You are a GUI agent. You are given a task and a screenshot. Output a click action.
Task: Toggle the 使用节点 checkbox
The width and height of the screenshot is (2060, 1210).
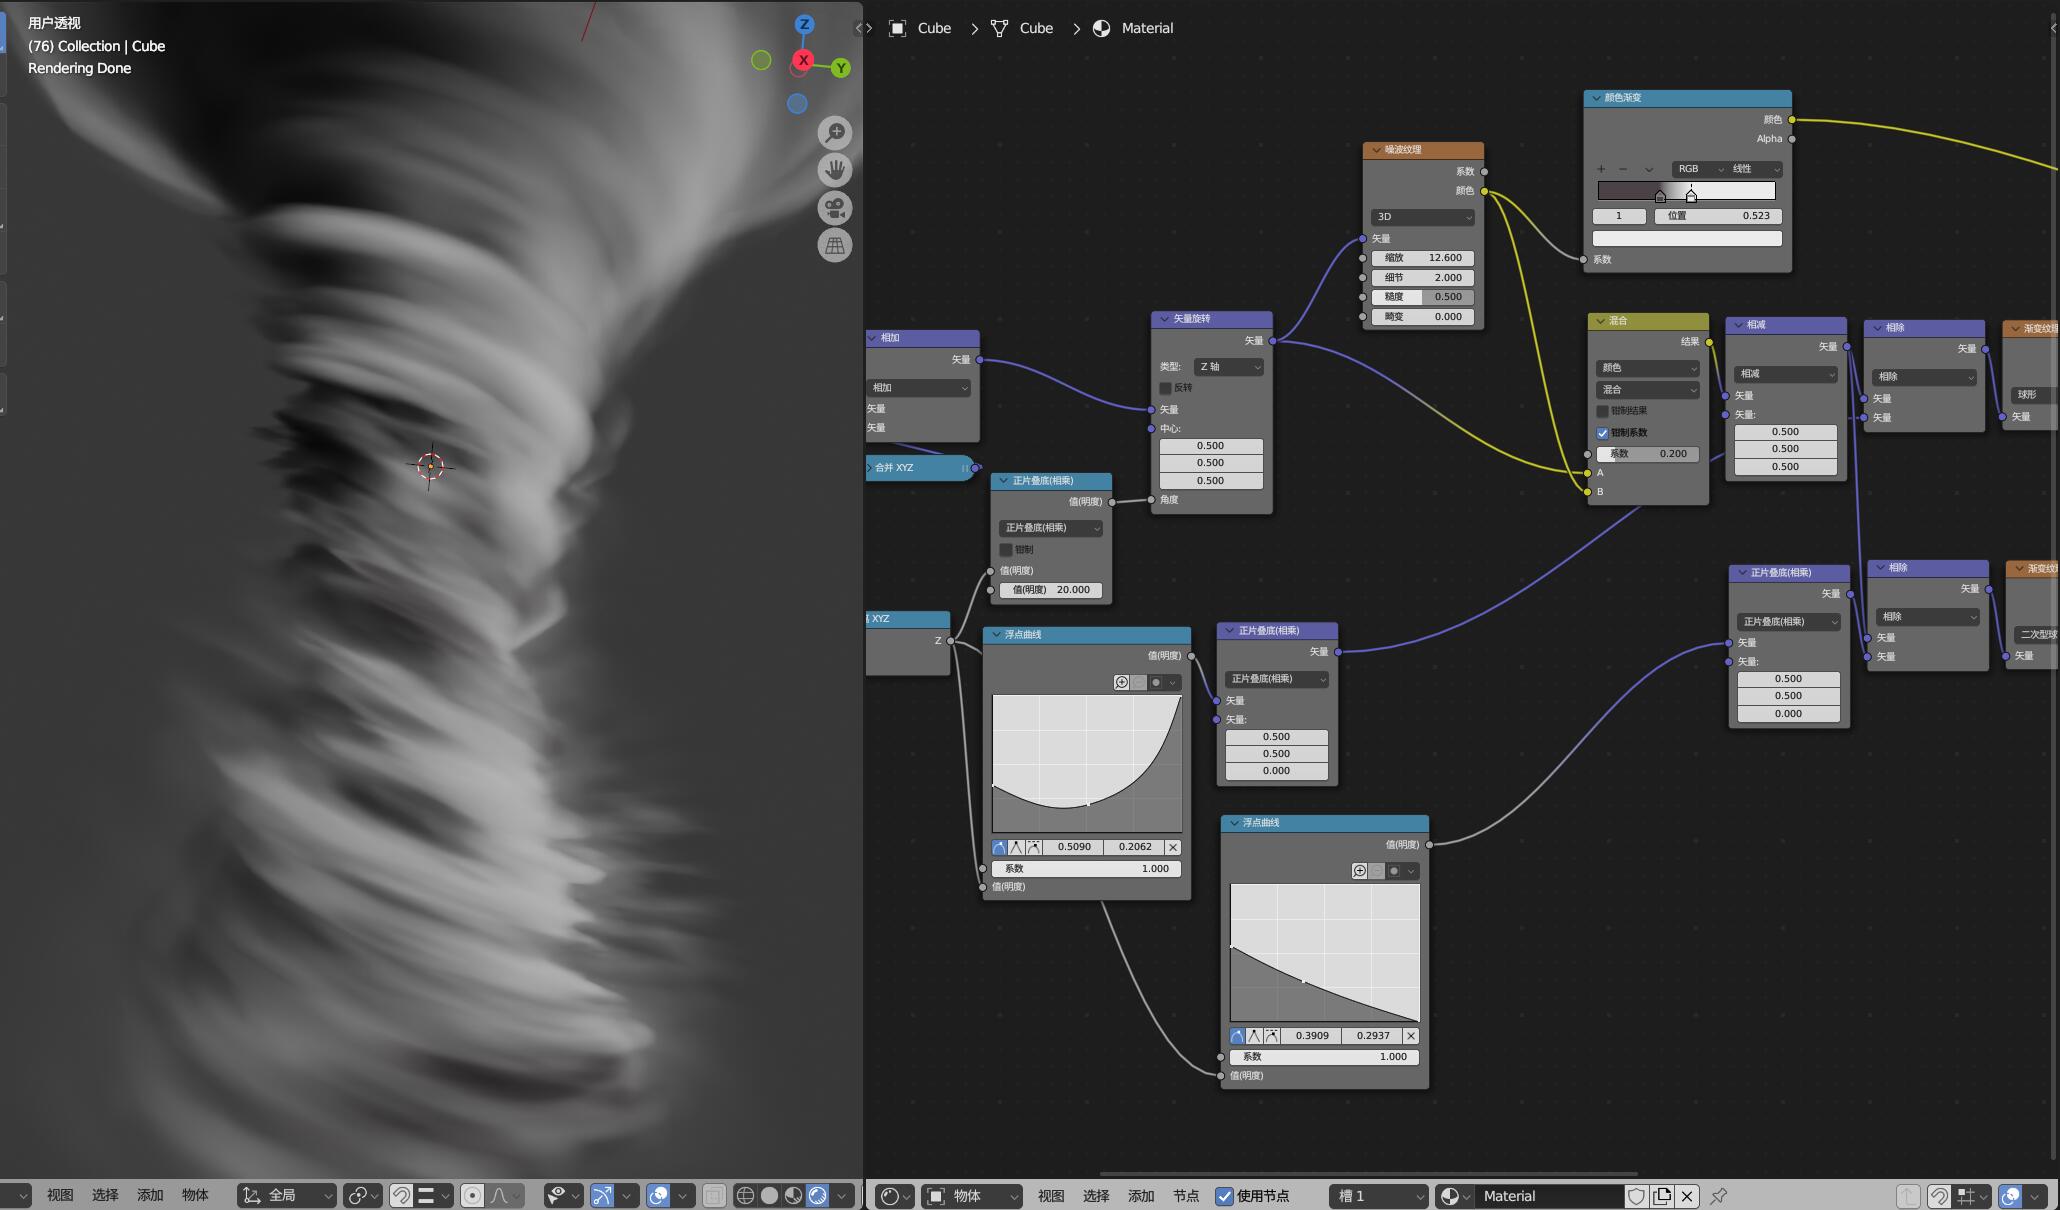pos(1224,1196)
